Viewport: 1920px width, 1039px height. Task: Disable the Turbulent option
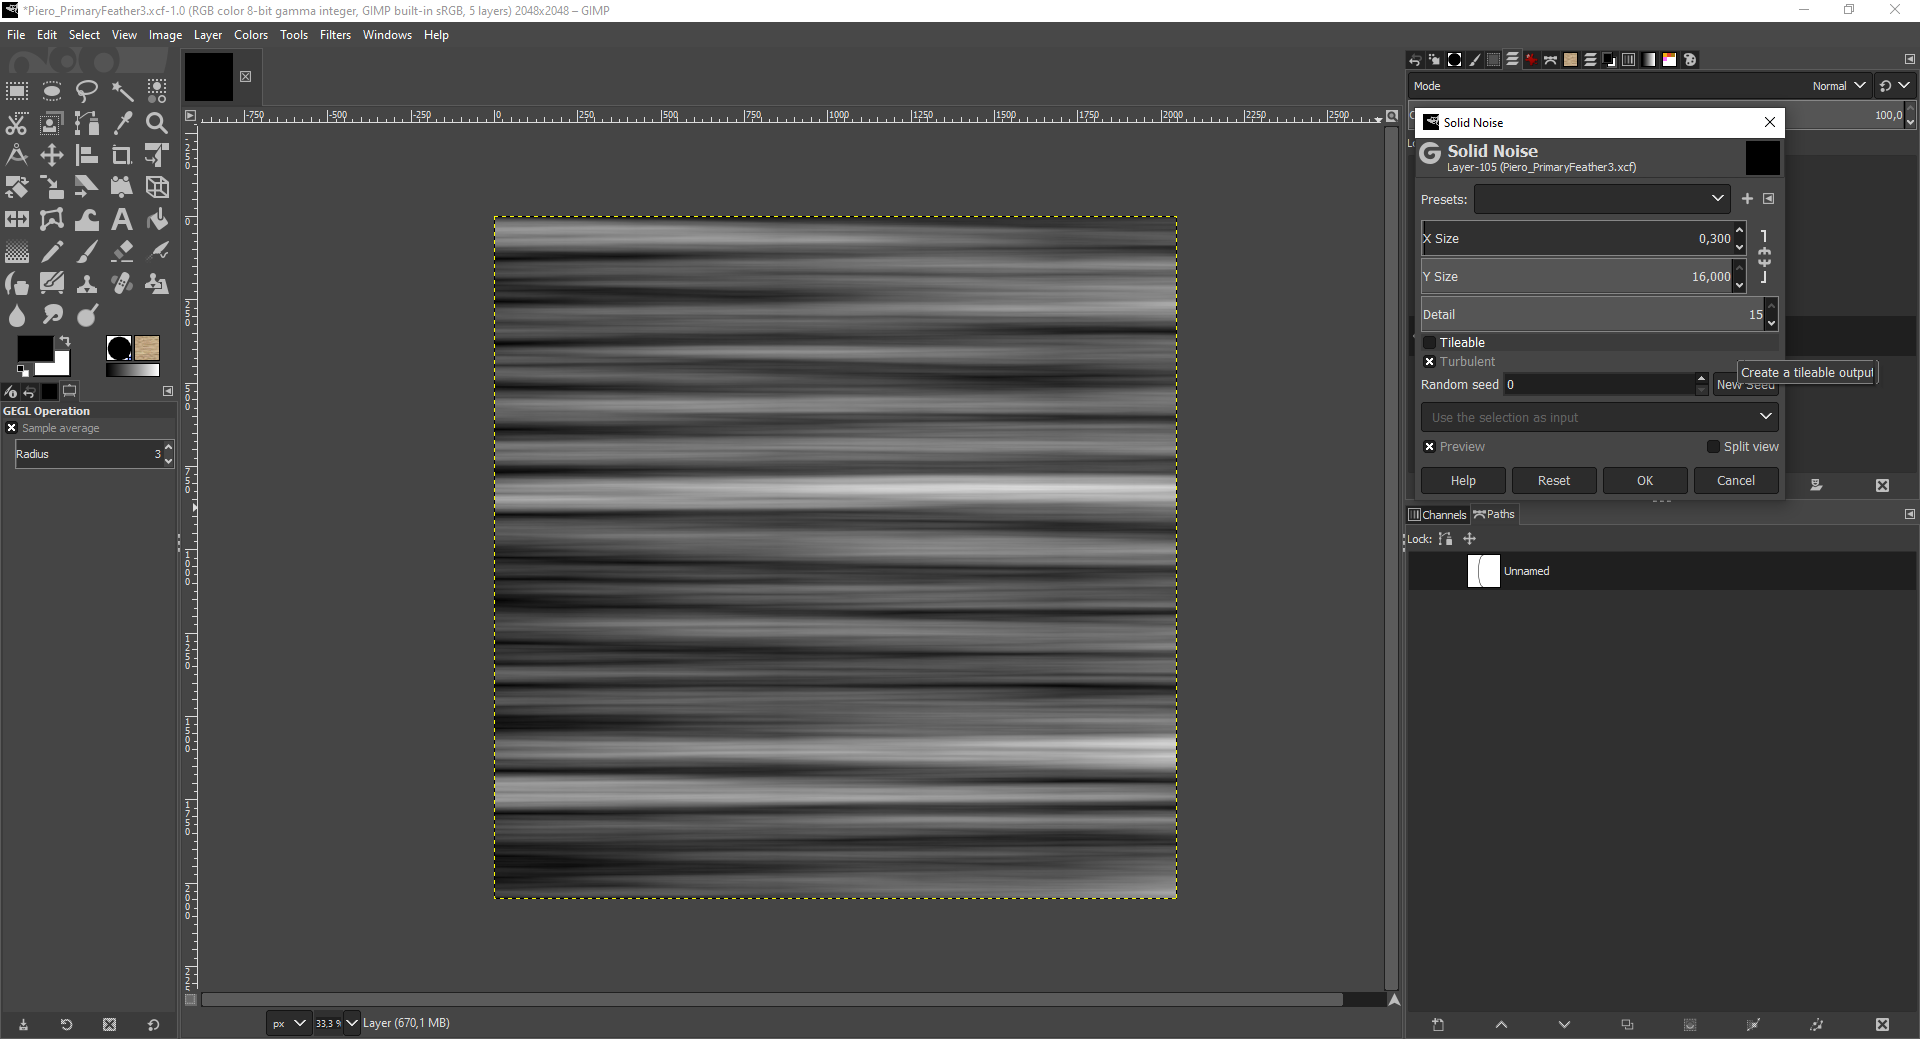tap(1431, 362)
